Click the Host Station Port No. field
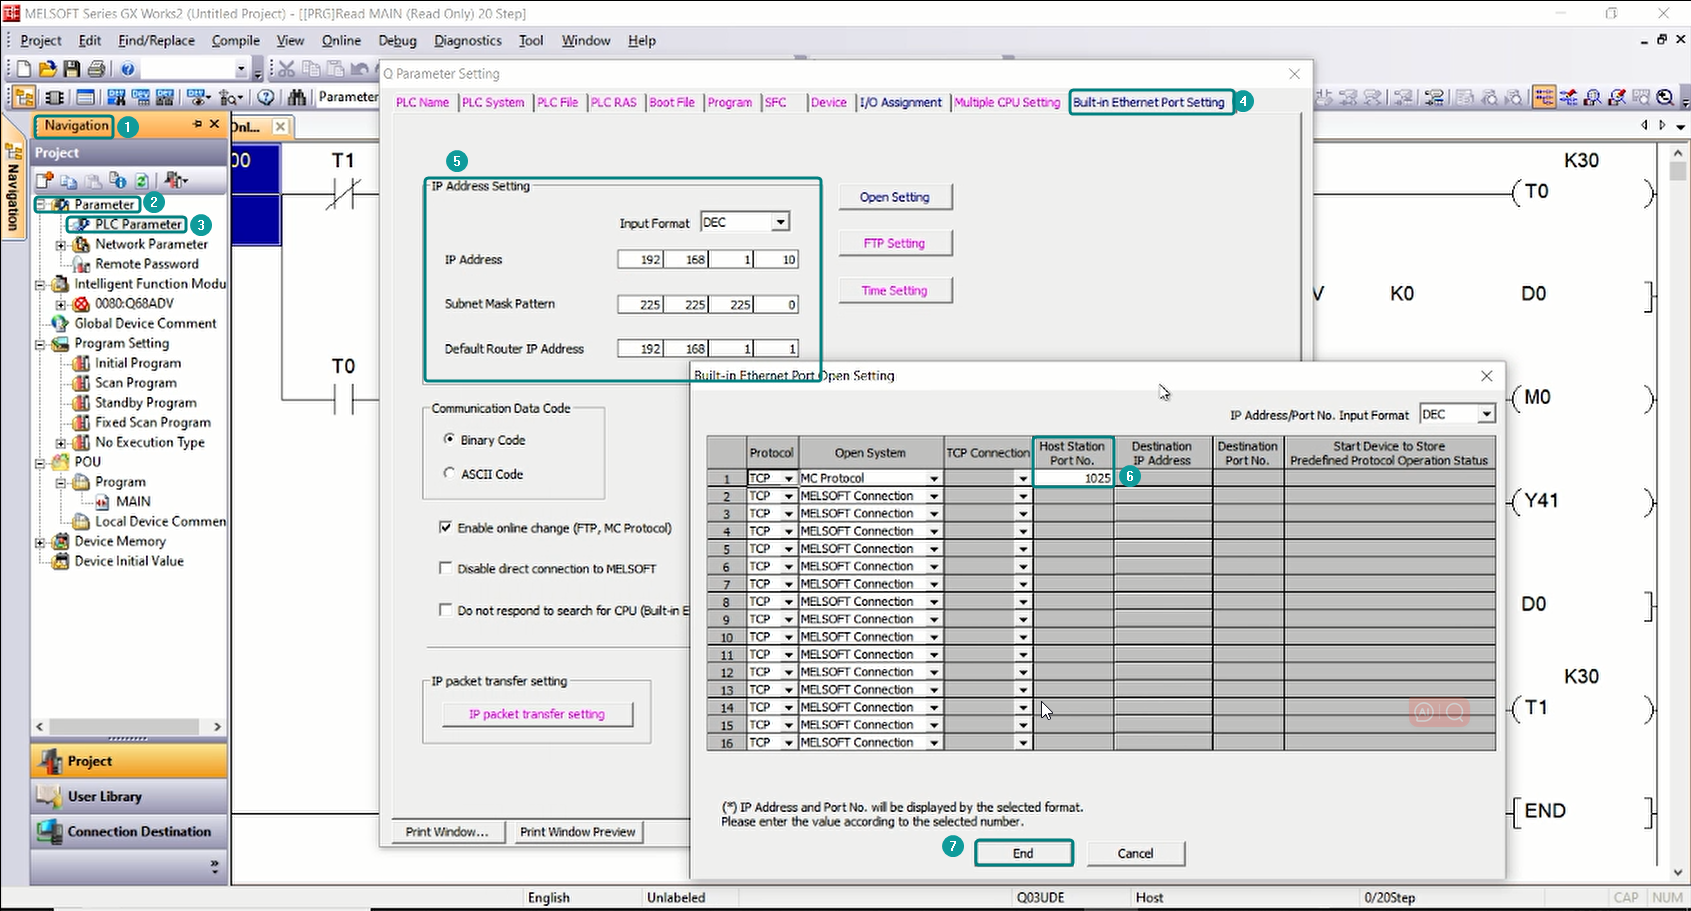The width and height of the screenshot is (1691, 911). [1073, 478]
